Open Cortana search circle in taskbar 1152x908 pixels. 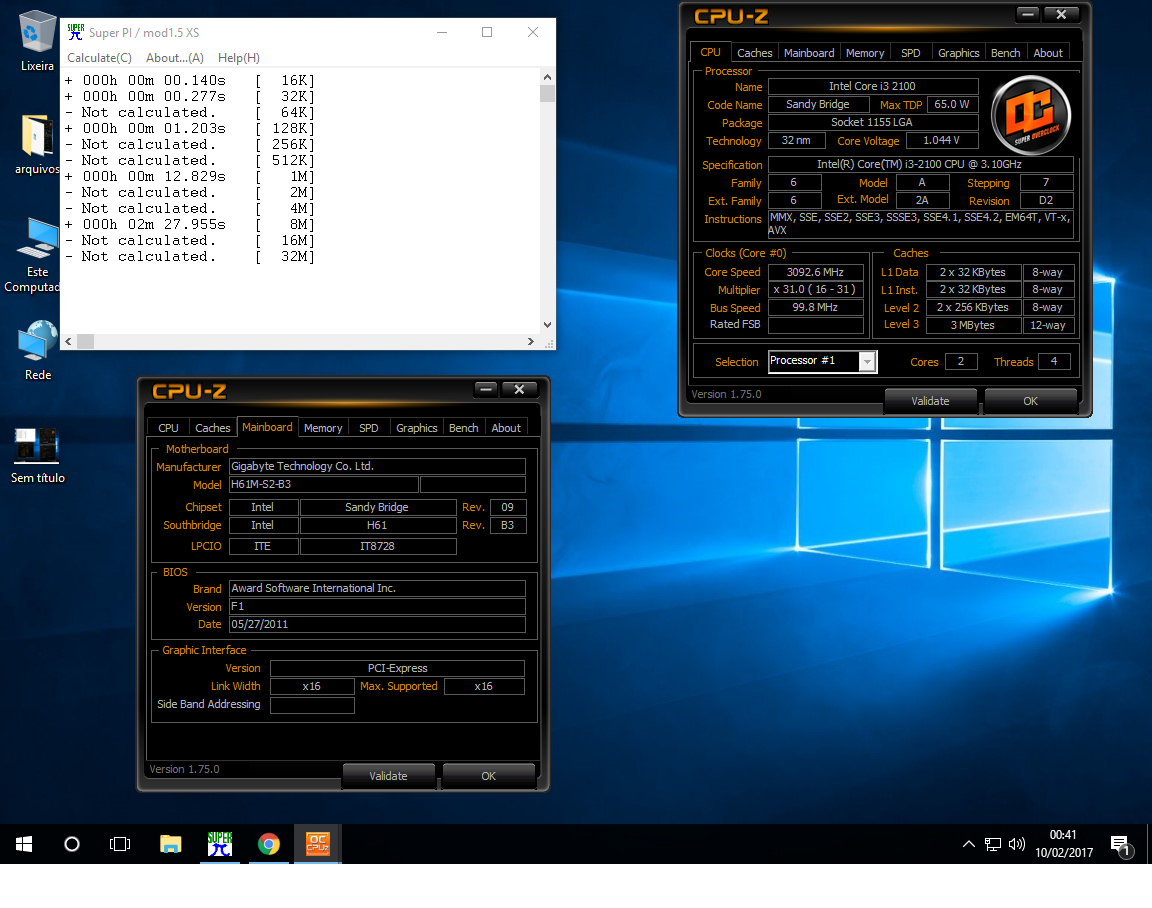[x=72, y=844]
